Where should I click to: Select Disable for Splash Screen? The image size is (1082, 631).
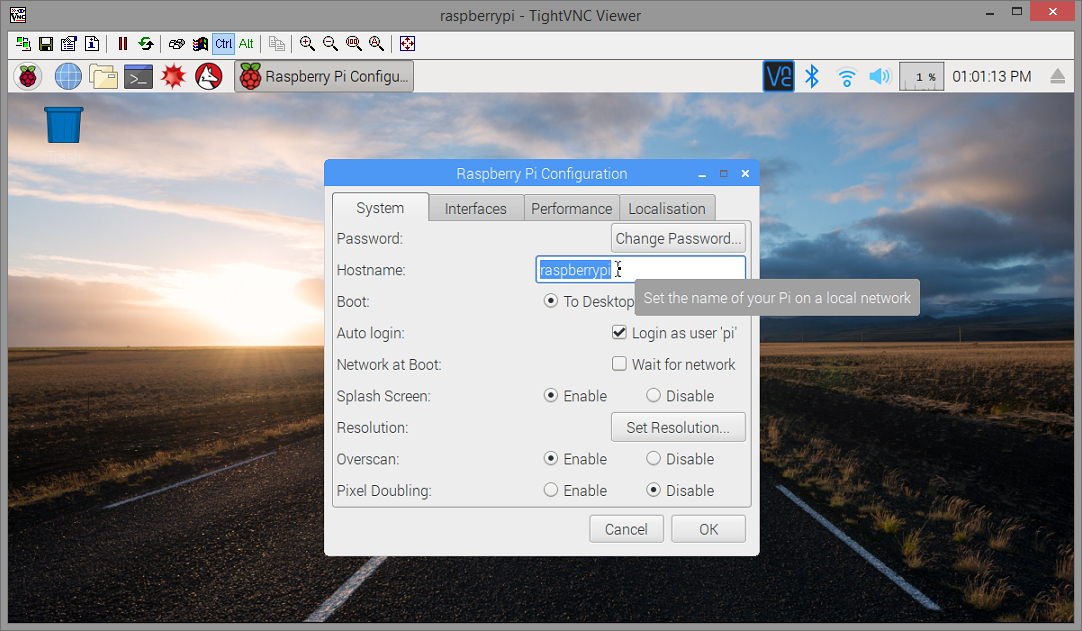(653, 396)
